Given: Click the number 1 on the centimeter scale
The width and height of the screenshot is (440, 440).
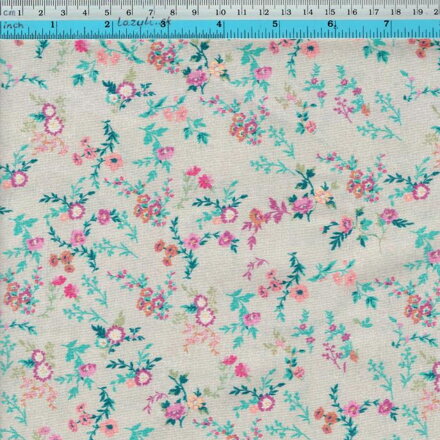Looking at the screenshot, I should pos(19,13).
